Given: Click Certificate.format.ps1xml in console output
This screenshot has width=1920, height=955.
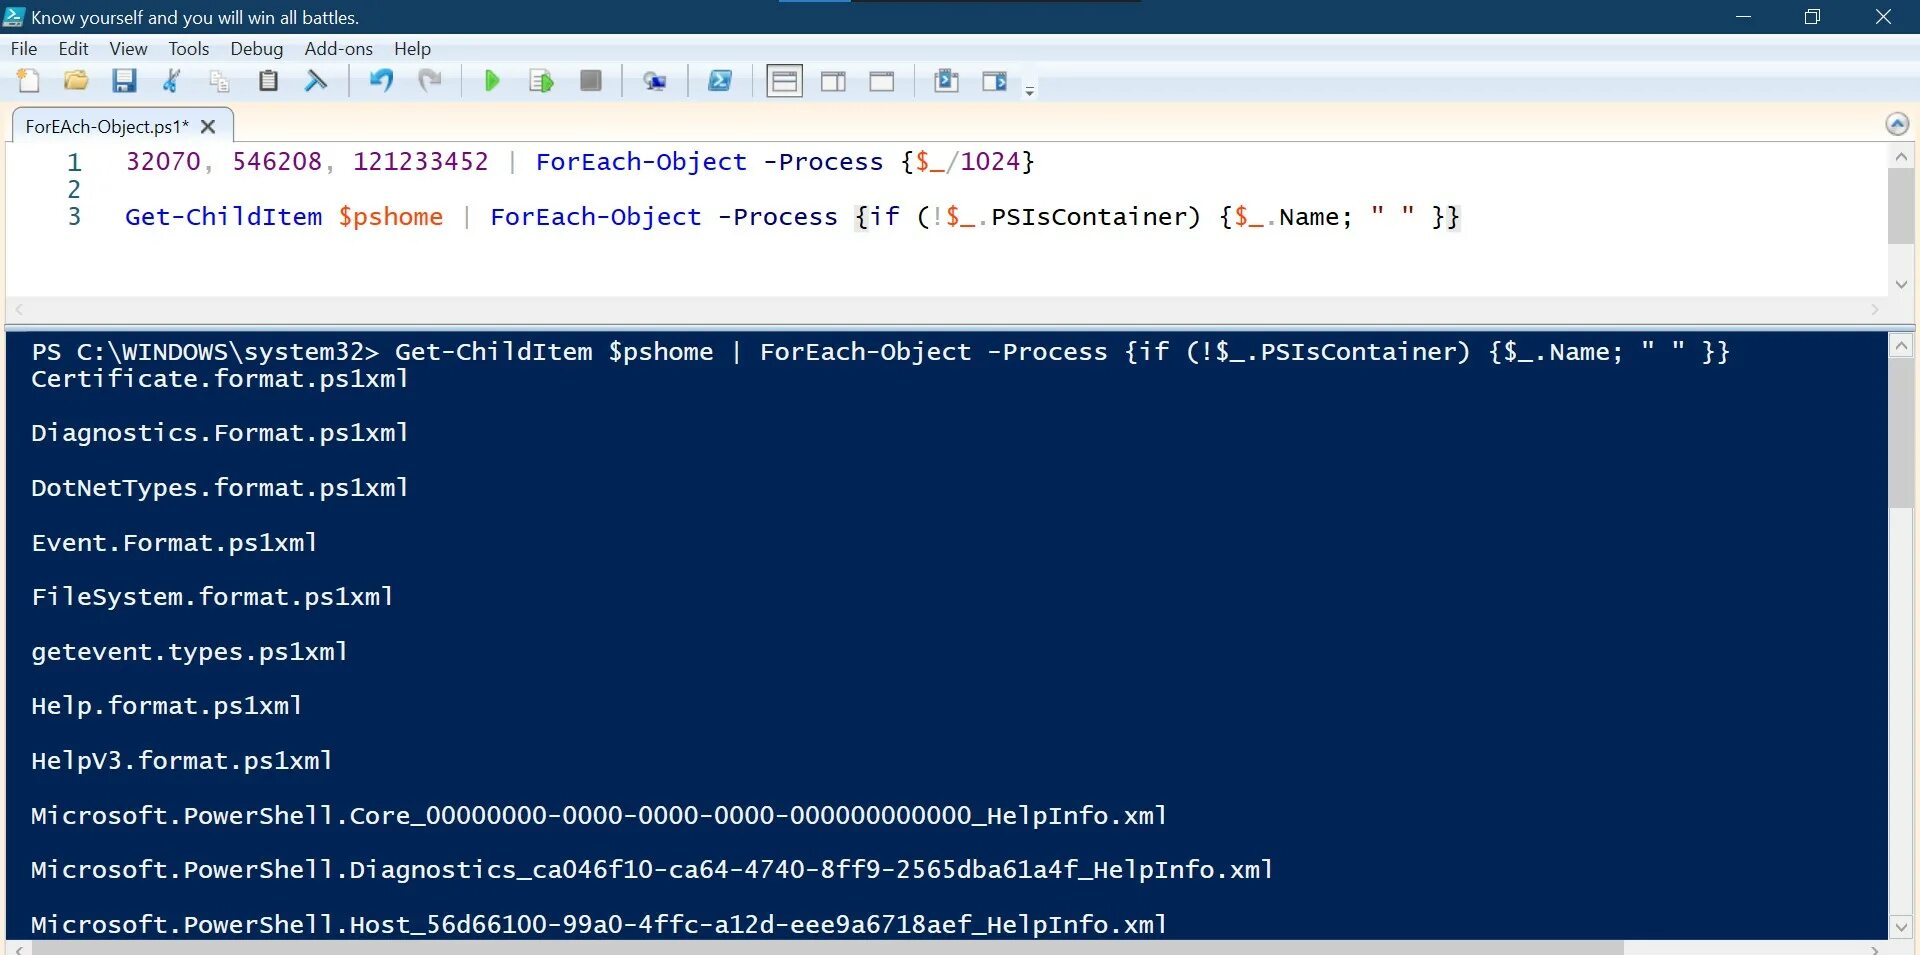Looking at the screenshot, I should 219,379.
